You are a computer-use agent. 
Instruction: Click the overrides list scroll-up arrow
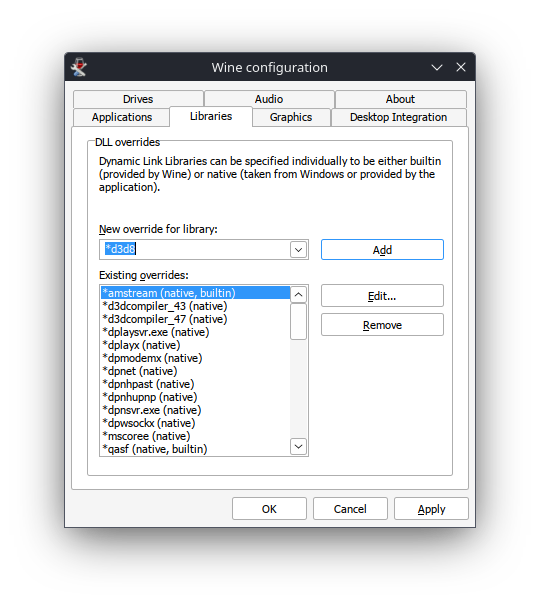299,295
